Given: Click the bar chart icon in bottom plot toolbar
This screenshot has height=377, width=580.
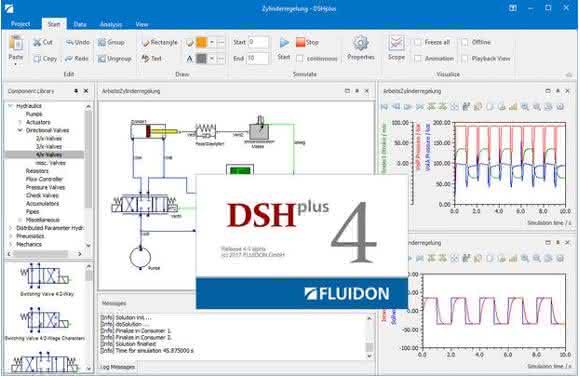Looking at the screenshot, I should (x=513, y=258).
